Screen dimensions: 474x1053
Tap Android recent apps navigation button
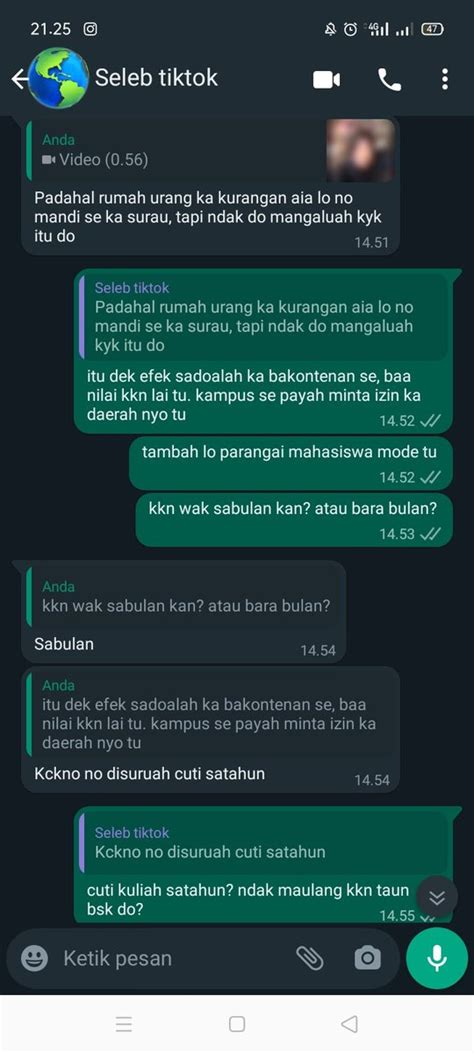(124, 1024)
